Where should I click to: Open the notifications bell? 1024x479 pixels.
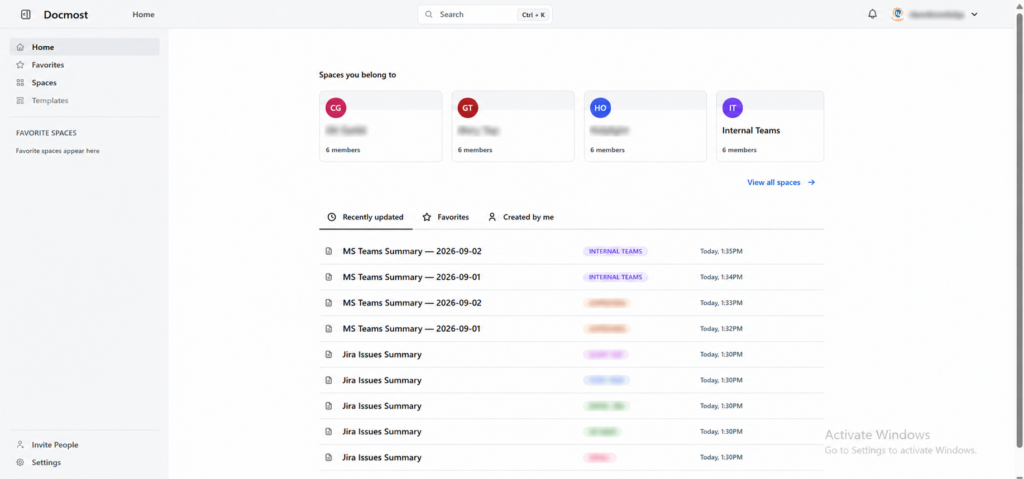pos(872,14)
